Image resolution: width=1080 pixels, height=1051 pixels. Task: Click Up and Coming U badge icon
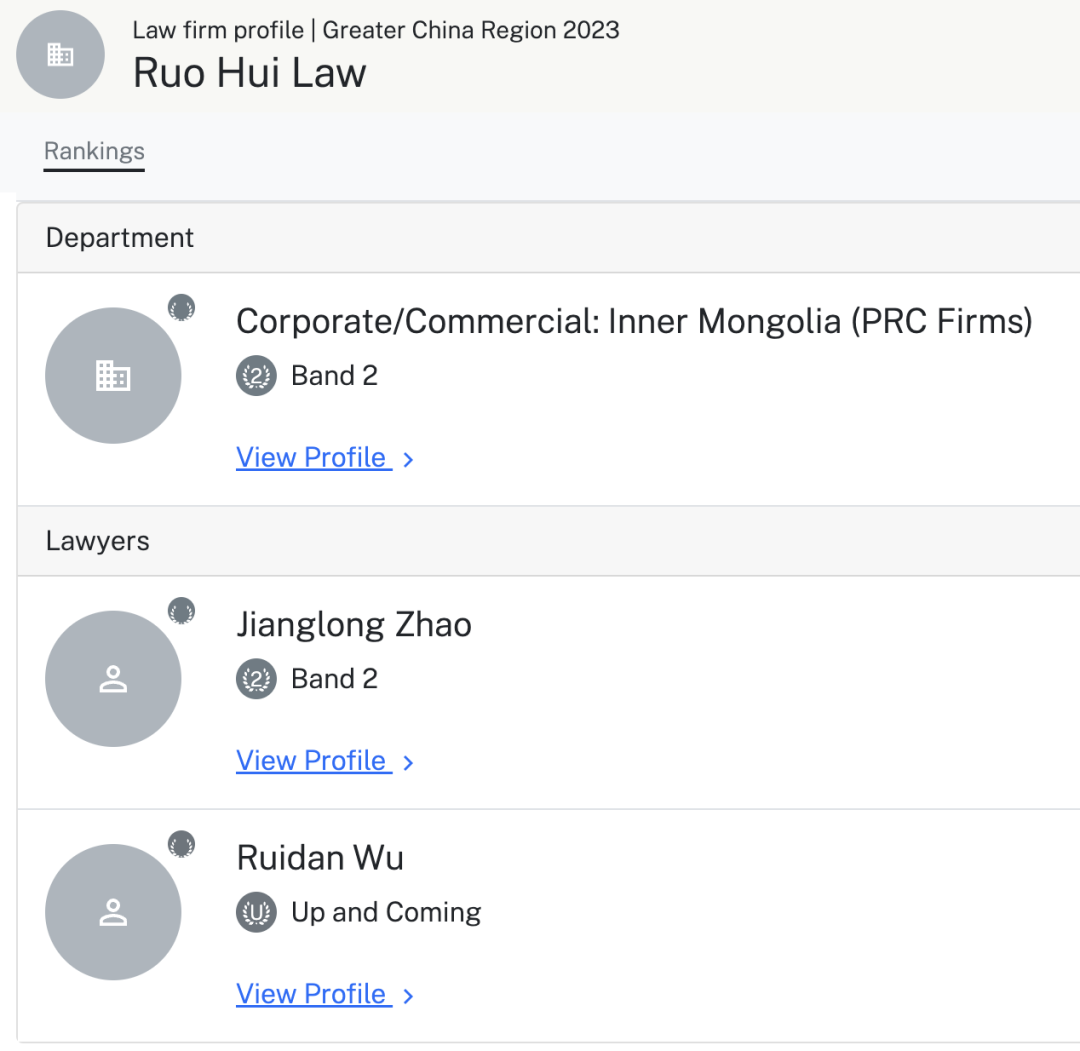point(256,913)
